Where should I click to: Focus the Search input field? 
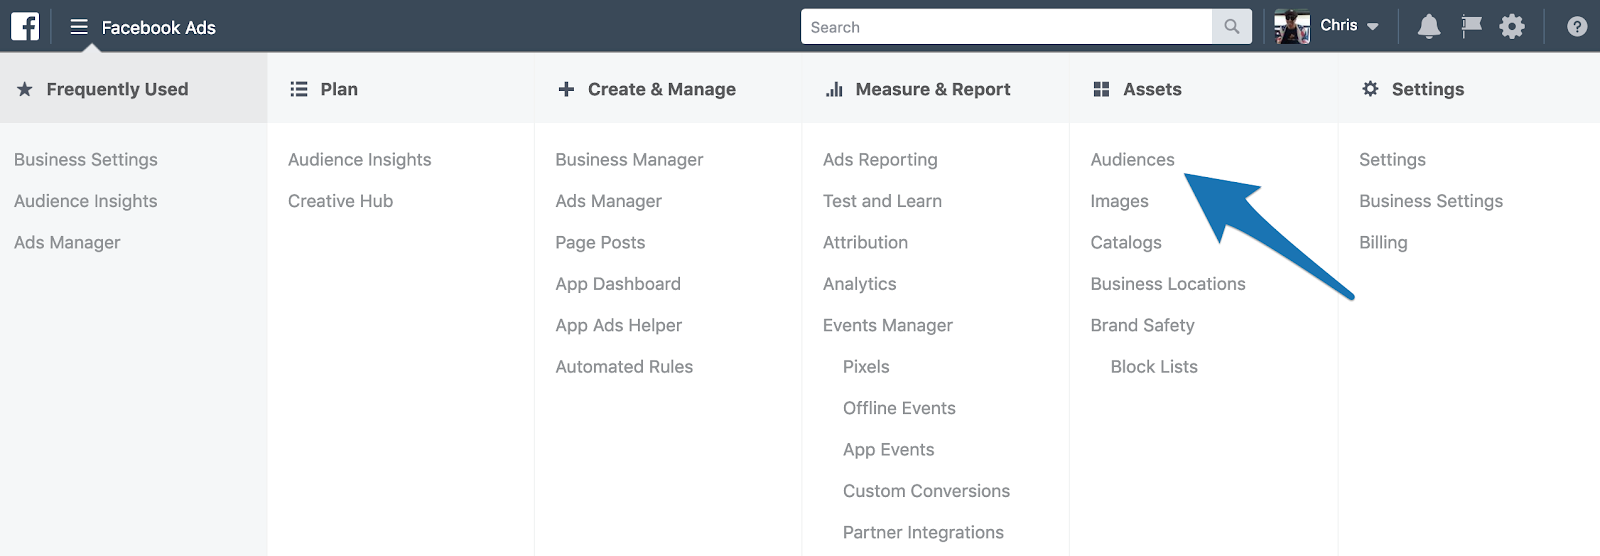[x=1006, y=27]
